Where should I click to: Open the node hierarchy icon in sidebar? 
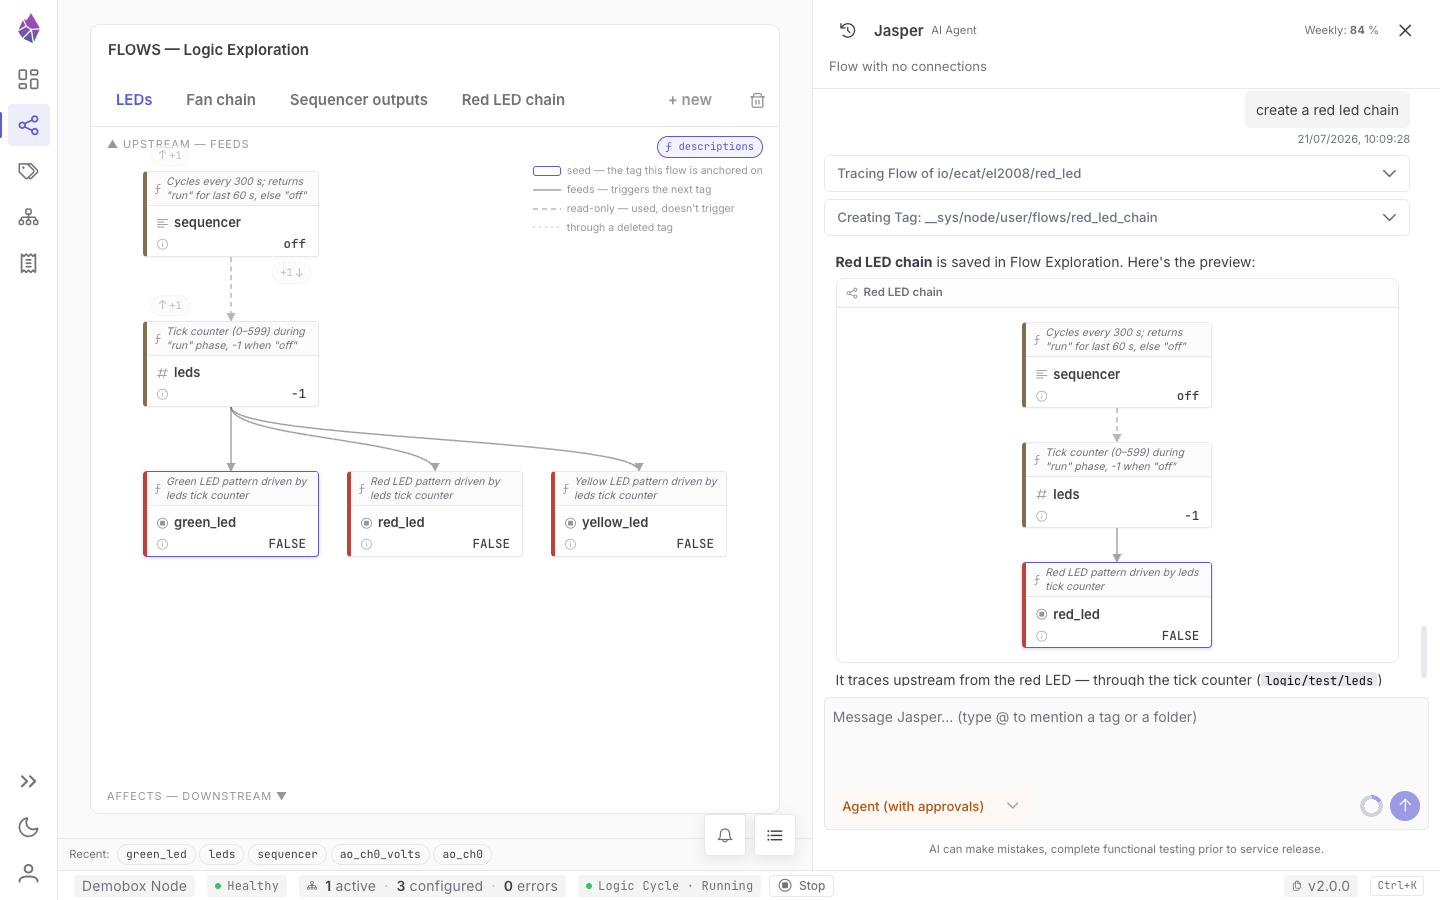pos(29,217)
